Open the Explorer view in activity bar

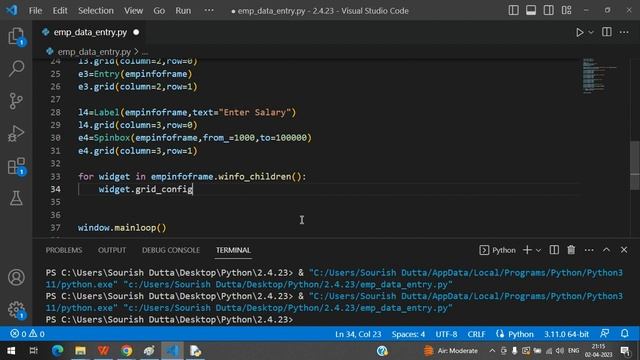(x=16, y=36)
